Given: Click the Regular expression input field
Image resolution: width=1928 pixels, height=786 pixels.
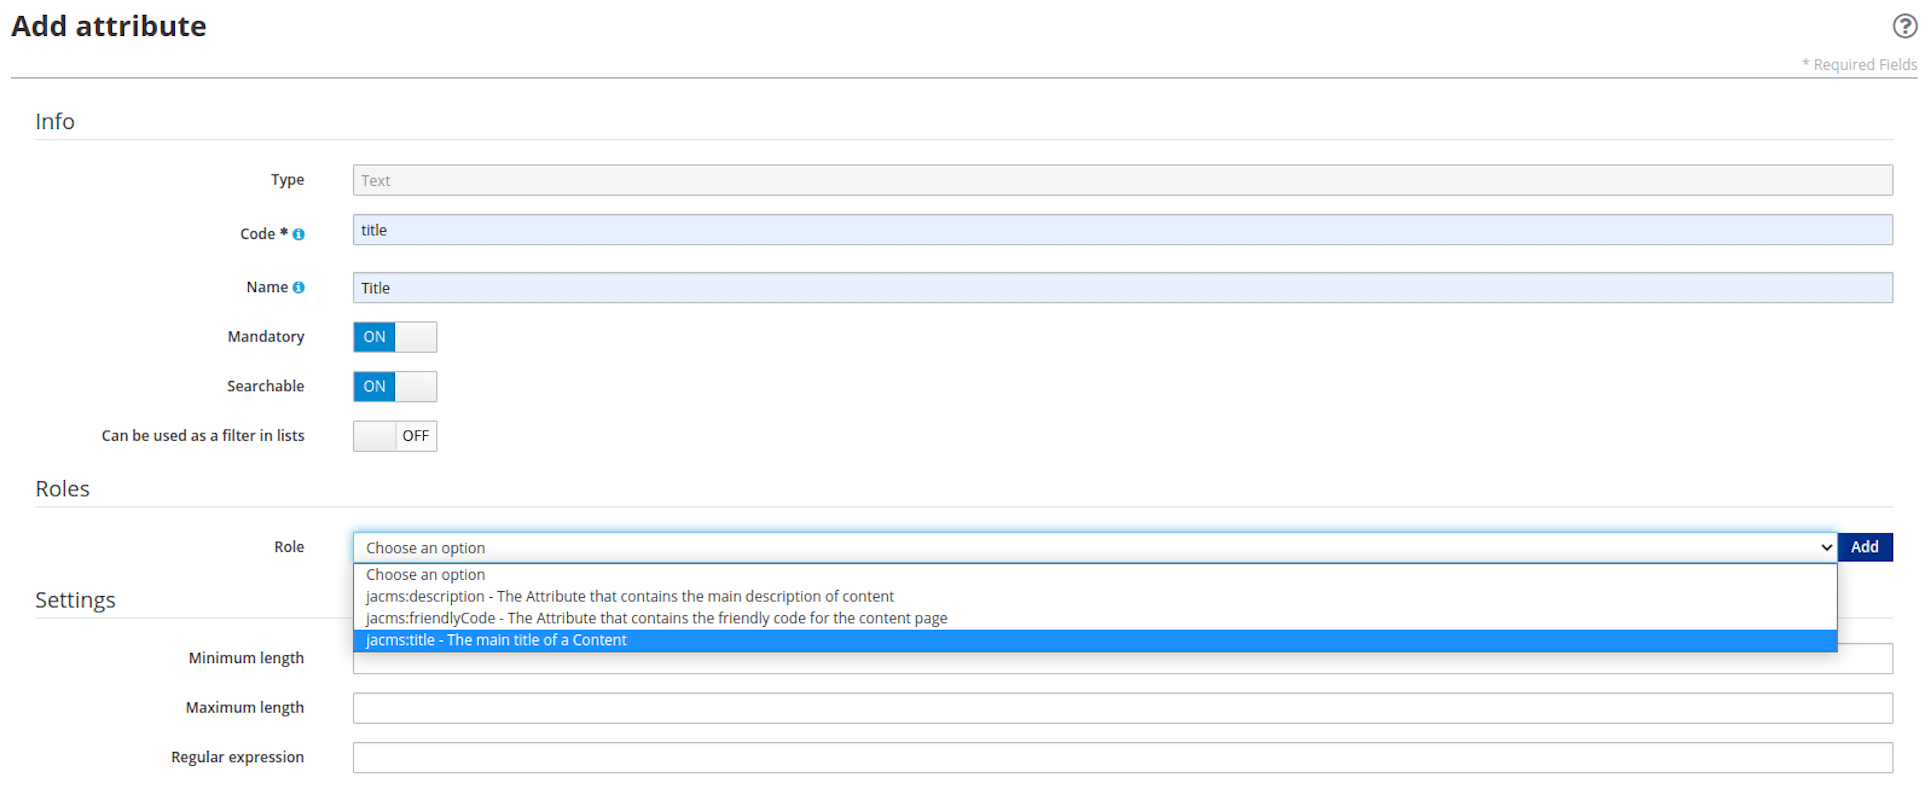Looking at the screenshot, I should [1122, 758].
